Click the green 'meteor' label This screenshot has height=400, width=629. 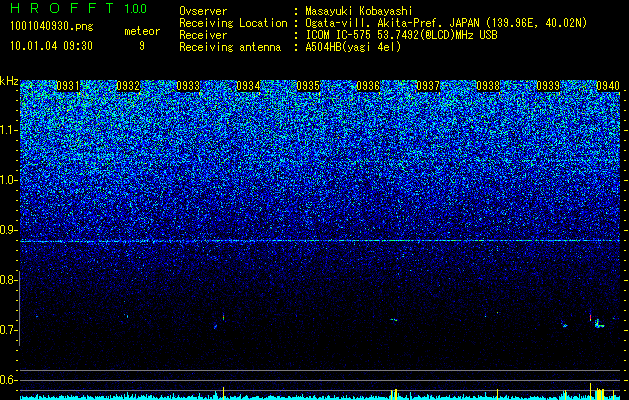pos(142,31)
